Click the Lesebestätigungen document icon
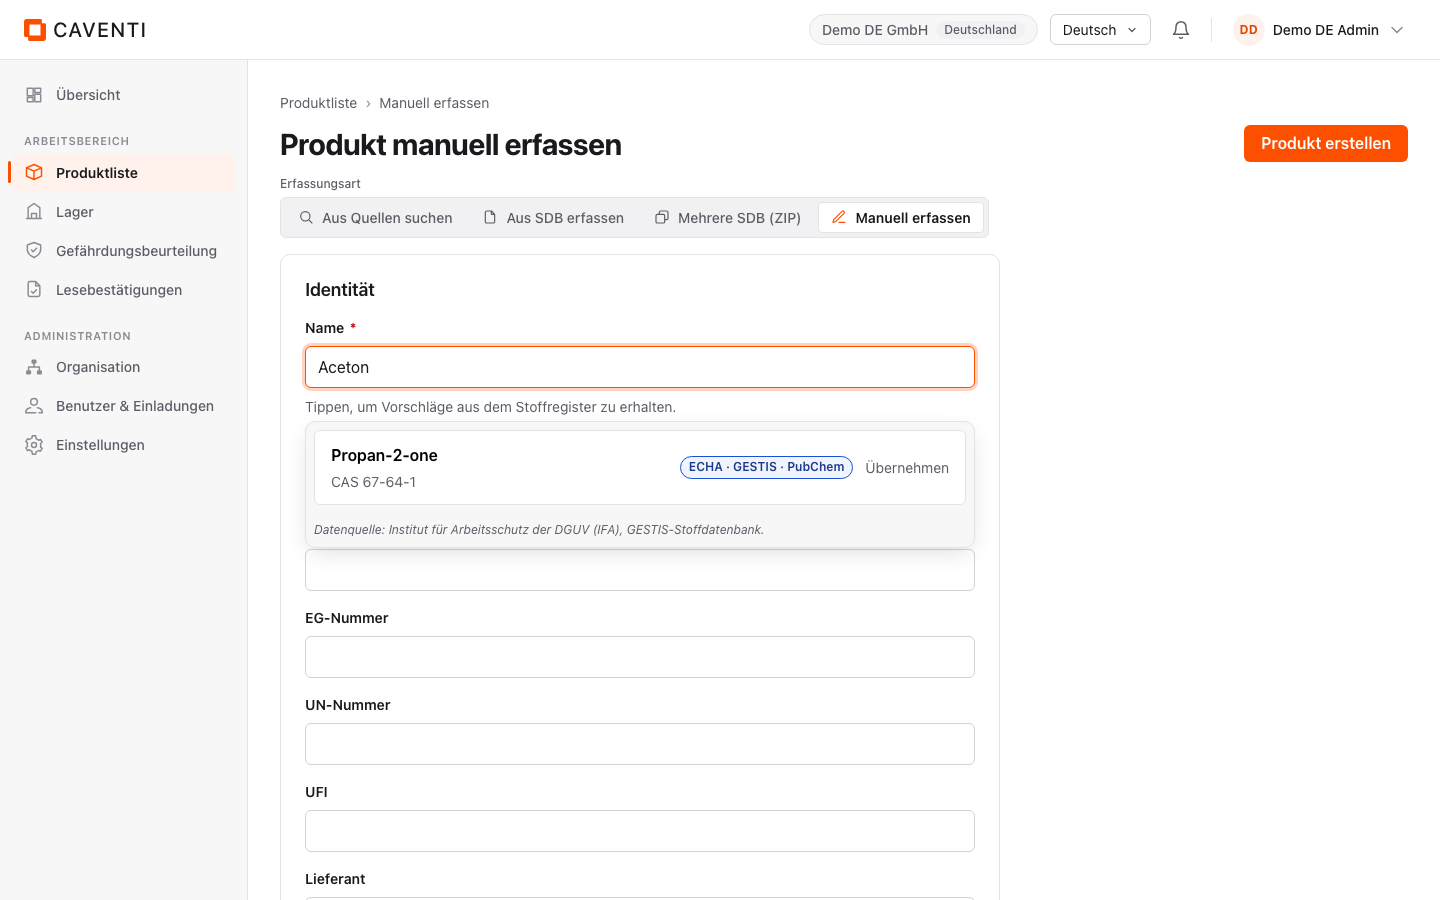The image size is (1440, 900). [34, 289]
